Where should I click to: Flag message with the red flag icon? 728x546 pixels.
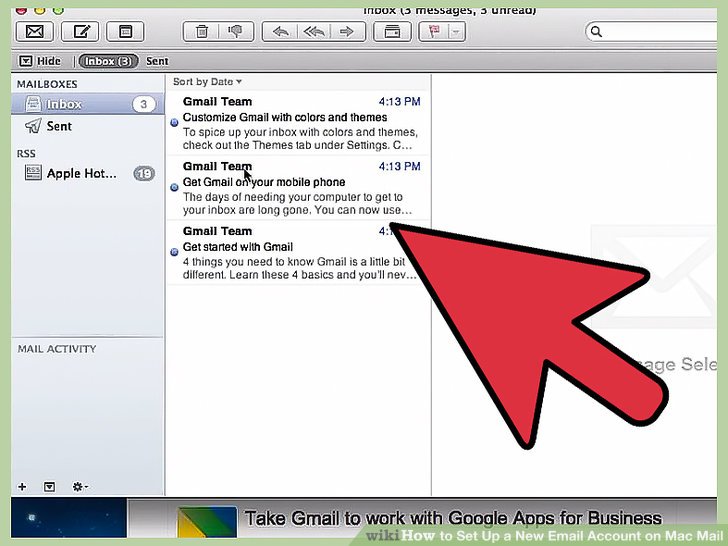click(434, 32)
